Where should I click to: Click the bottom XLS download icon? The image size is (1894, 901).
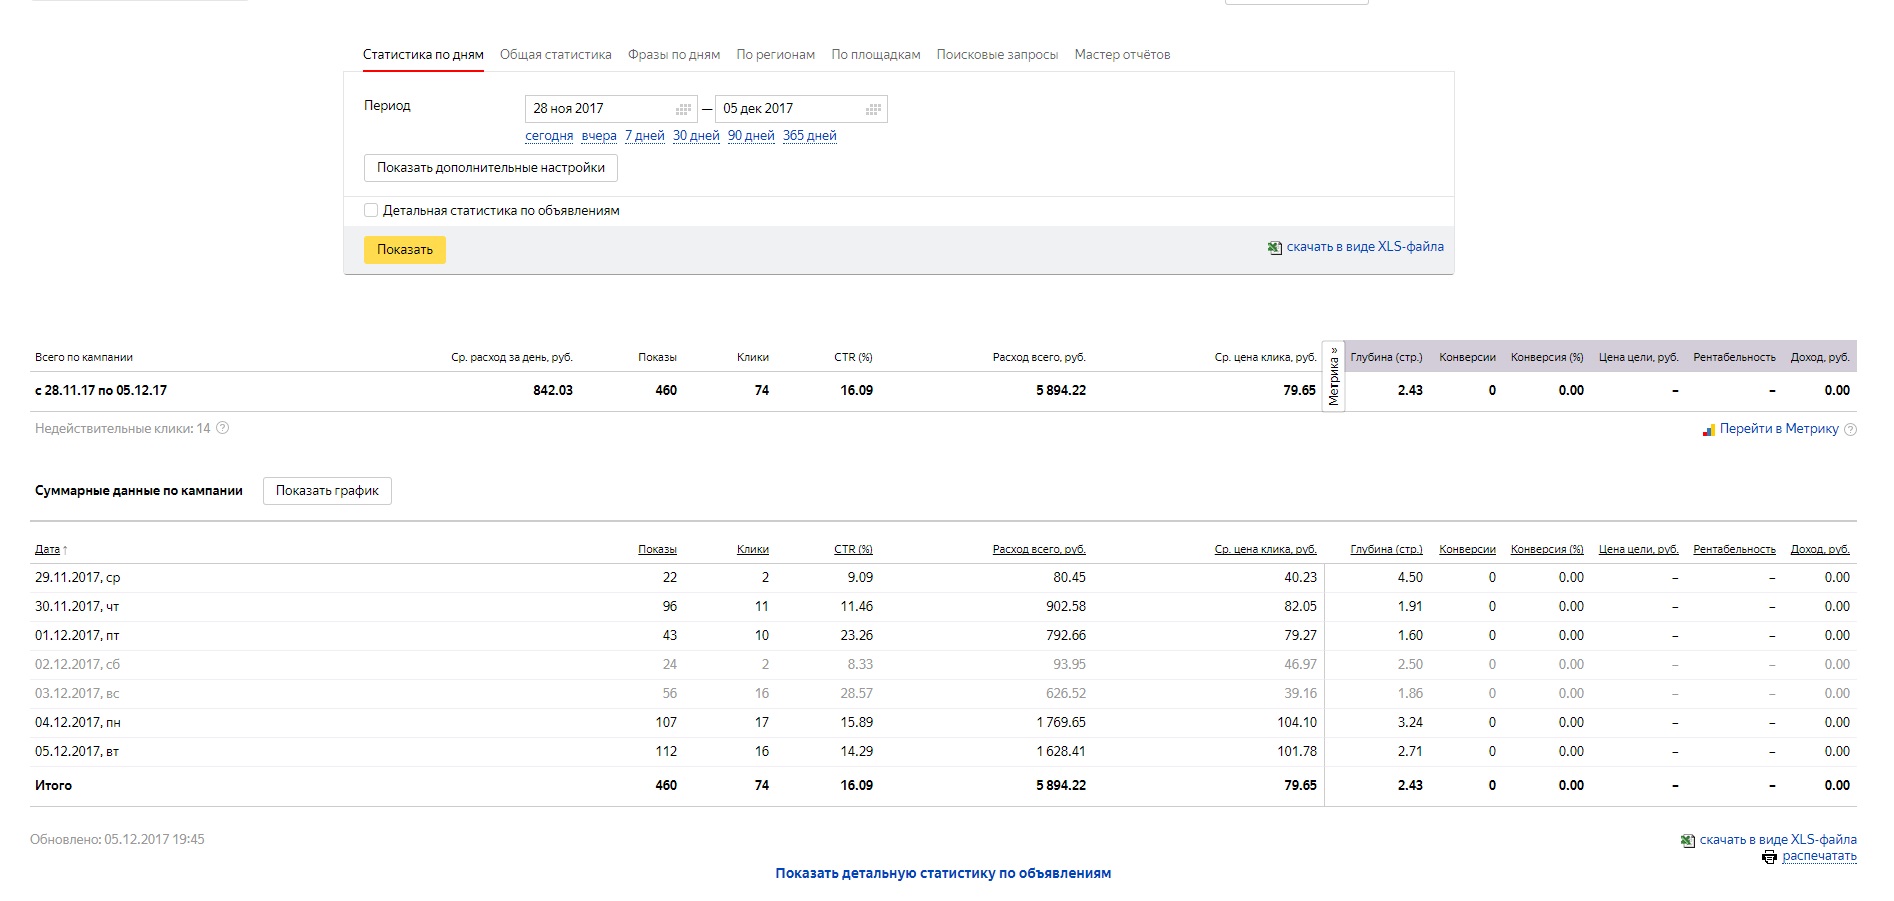point(1688,841)
